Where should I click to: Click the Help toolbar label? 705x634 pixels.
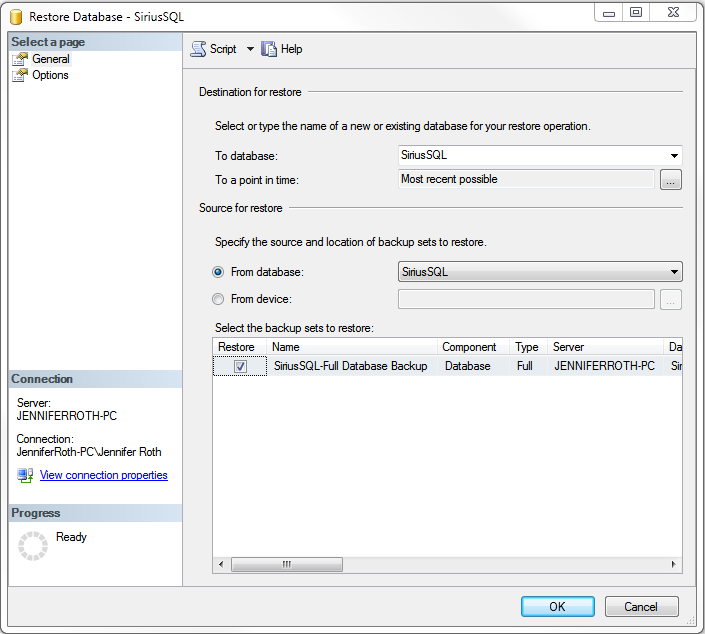tap(291, 49)
